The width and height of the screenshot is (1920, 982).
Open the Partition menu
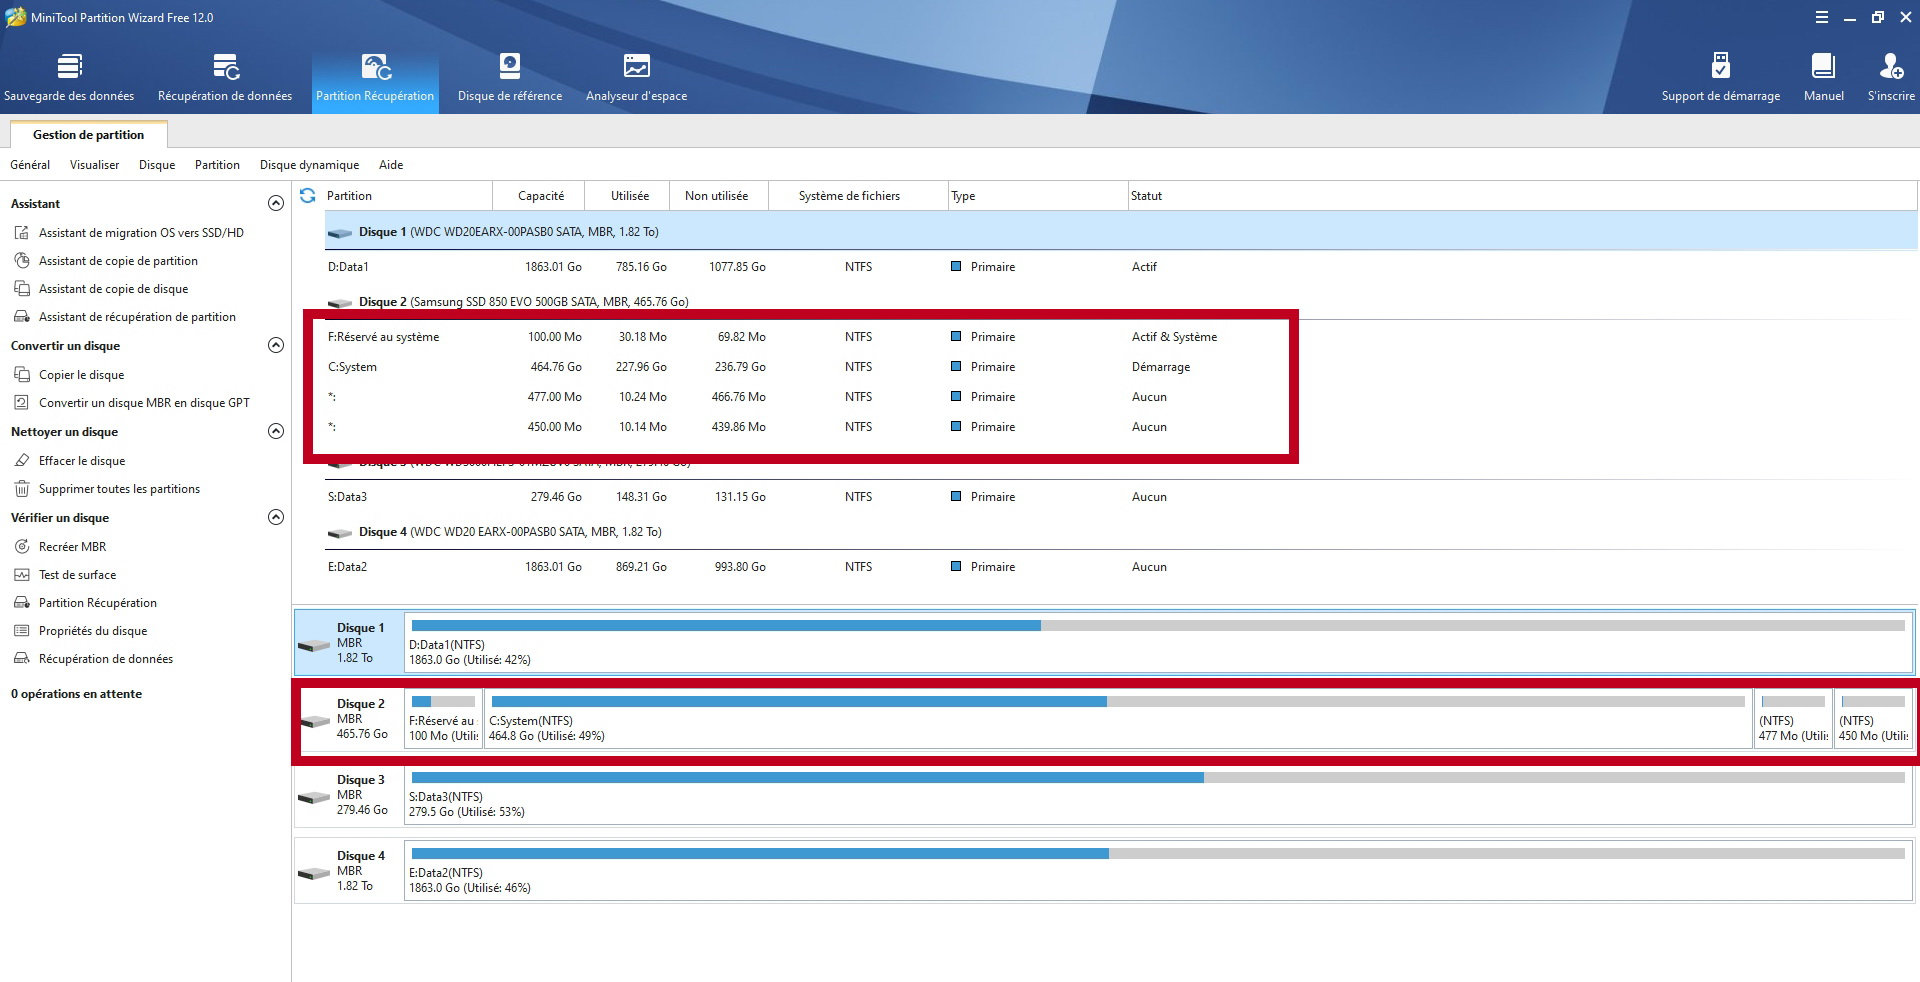coord(217,165)
